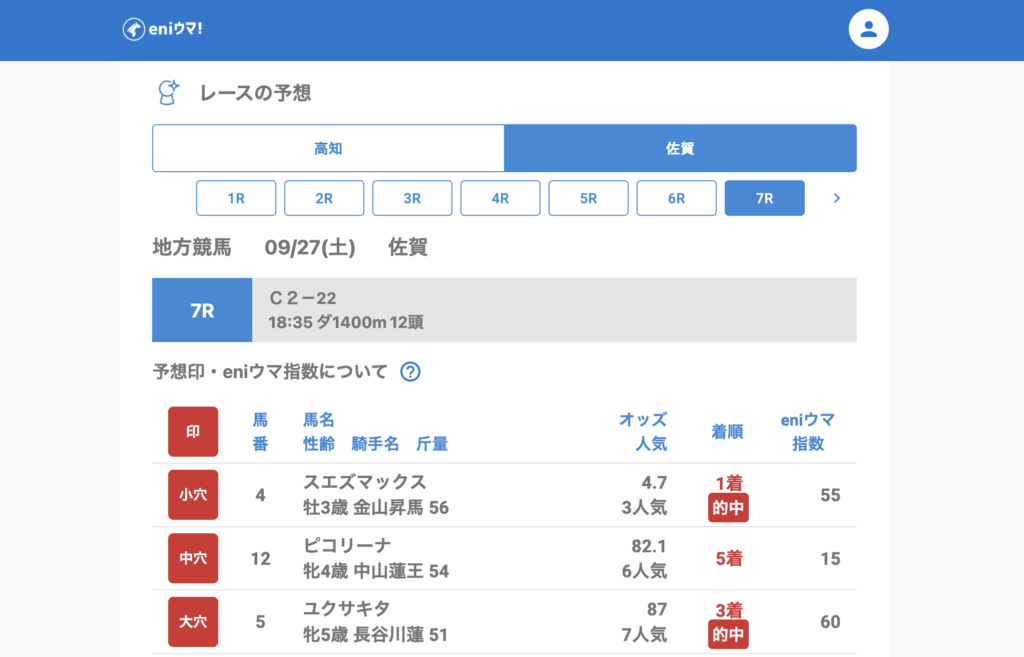Image resolution: width=1024 pixels, height=657 pixels.
Task: Choose the 3R race button
Action: click(x=412, y=198)
